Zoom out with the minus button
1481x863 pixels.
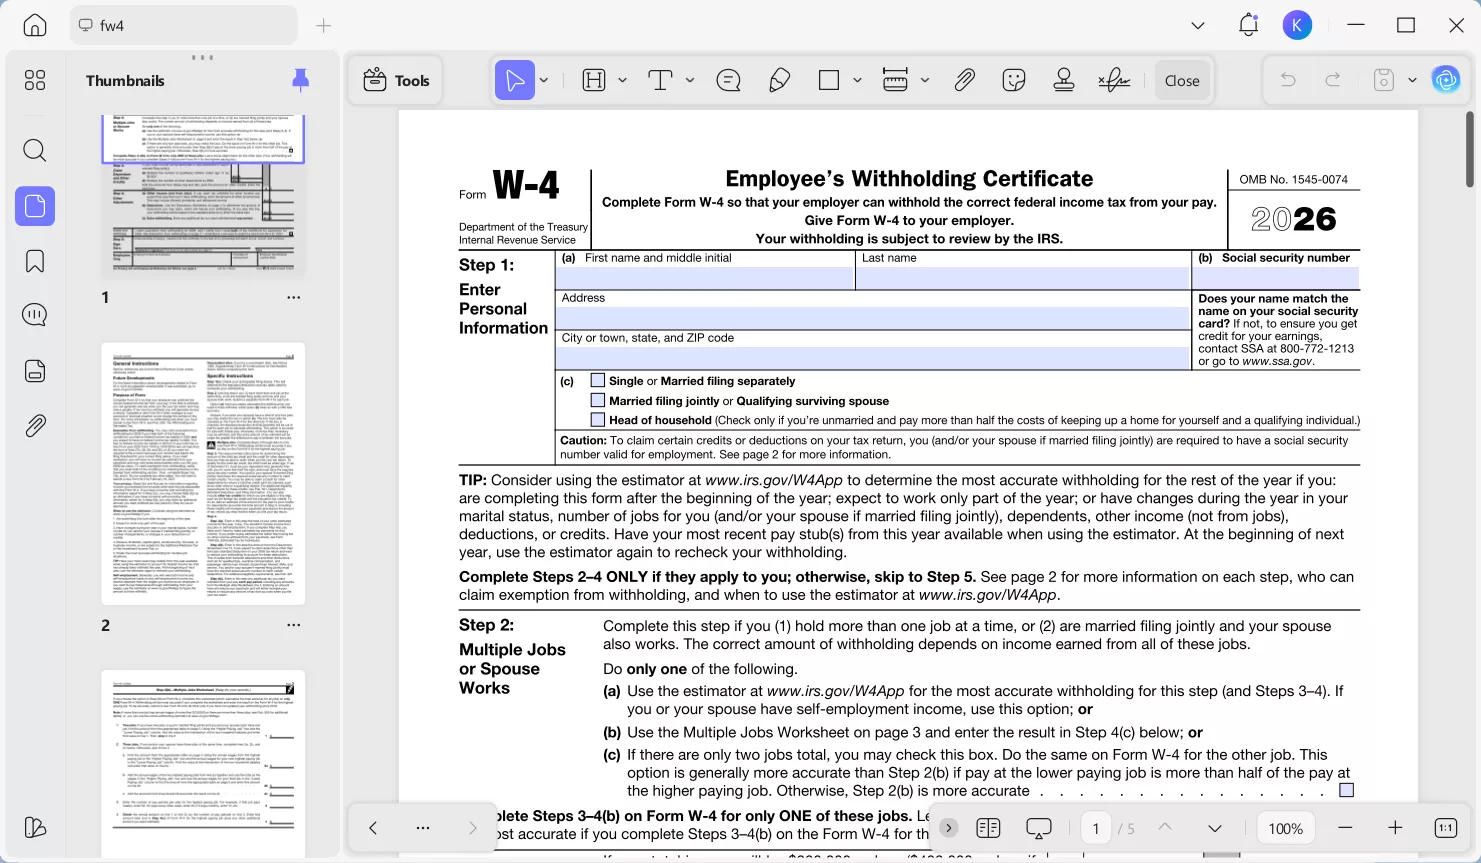(1345, 828)
